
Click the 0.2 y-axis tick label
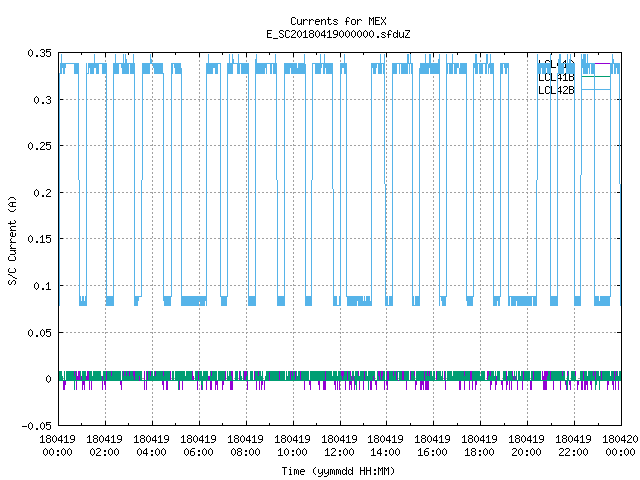coord(42,193)
